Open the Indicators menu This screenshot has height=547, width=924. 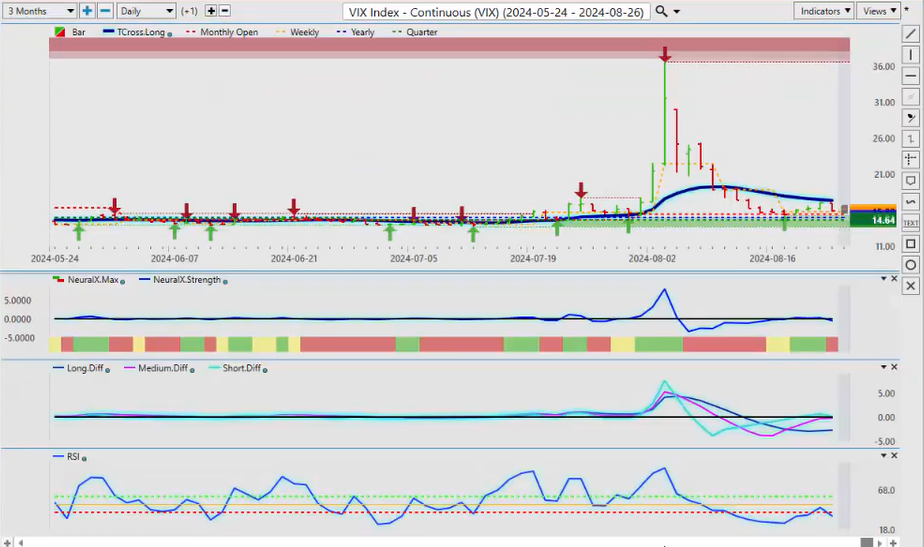825,11
